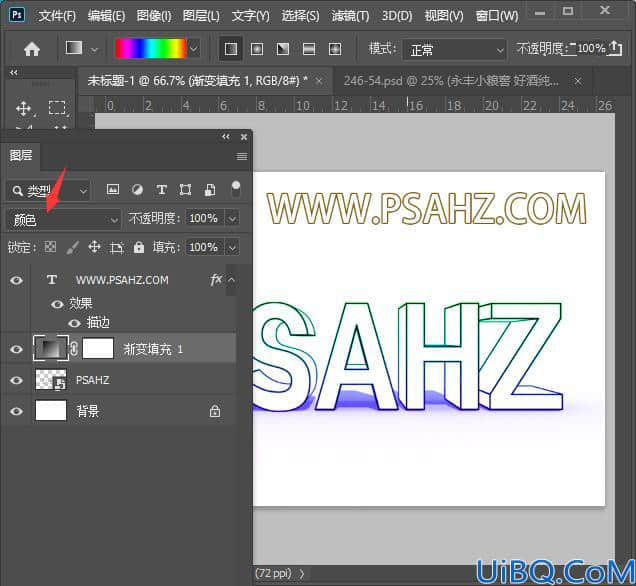The image size is (636, 586).
Task: Filter for type layers
Action: coord(161,189)
